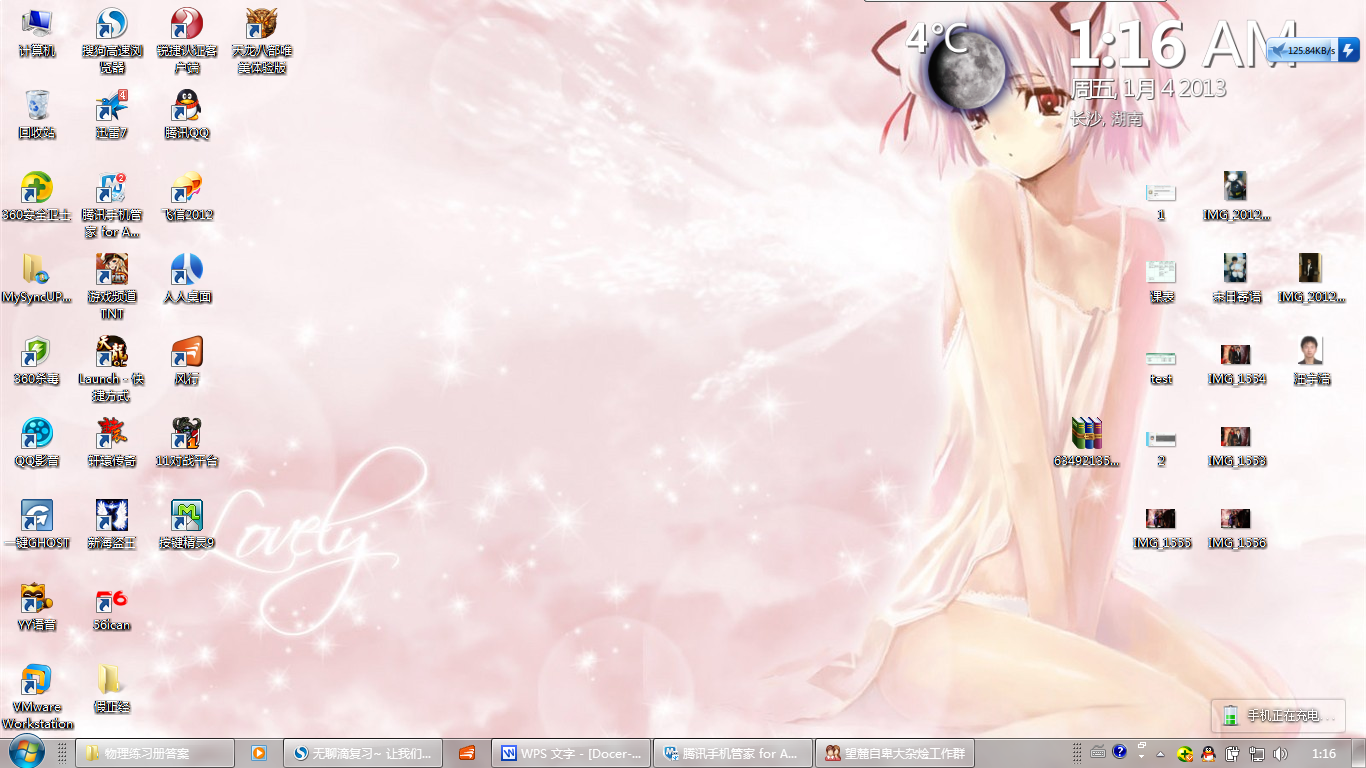
Task: Switch to 物理练习册答案 folder in taskbar
Action: tap(155, 753)
